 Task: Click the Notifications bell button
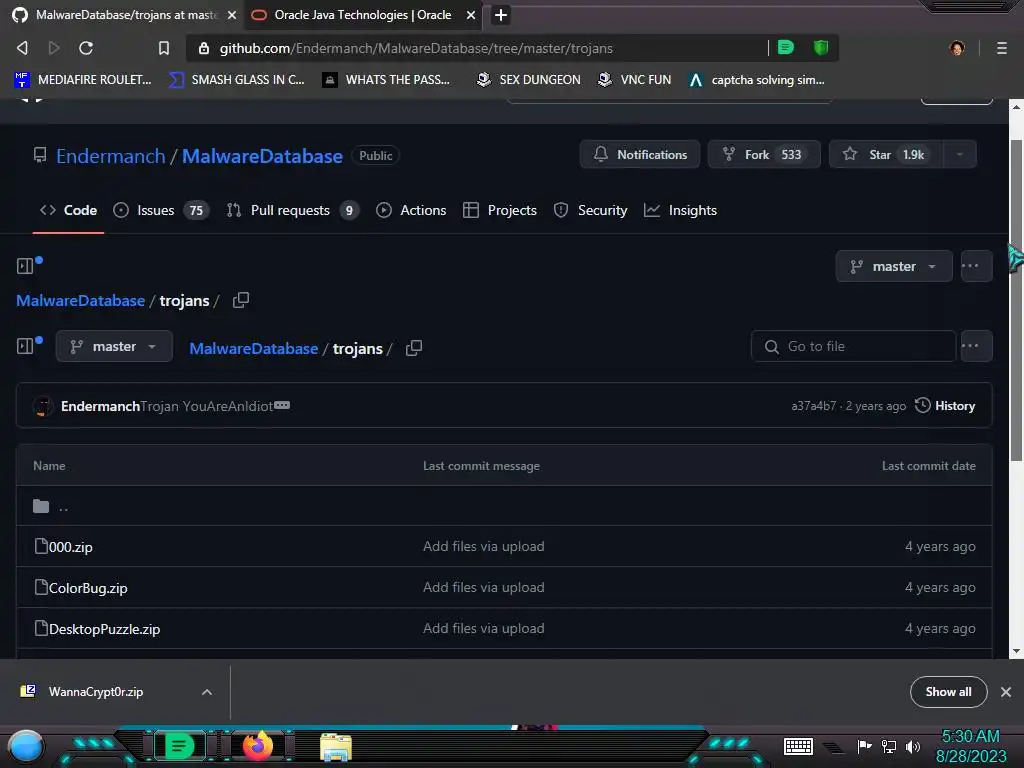point(640,154)
